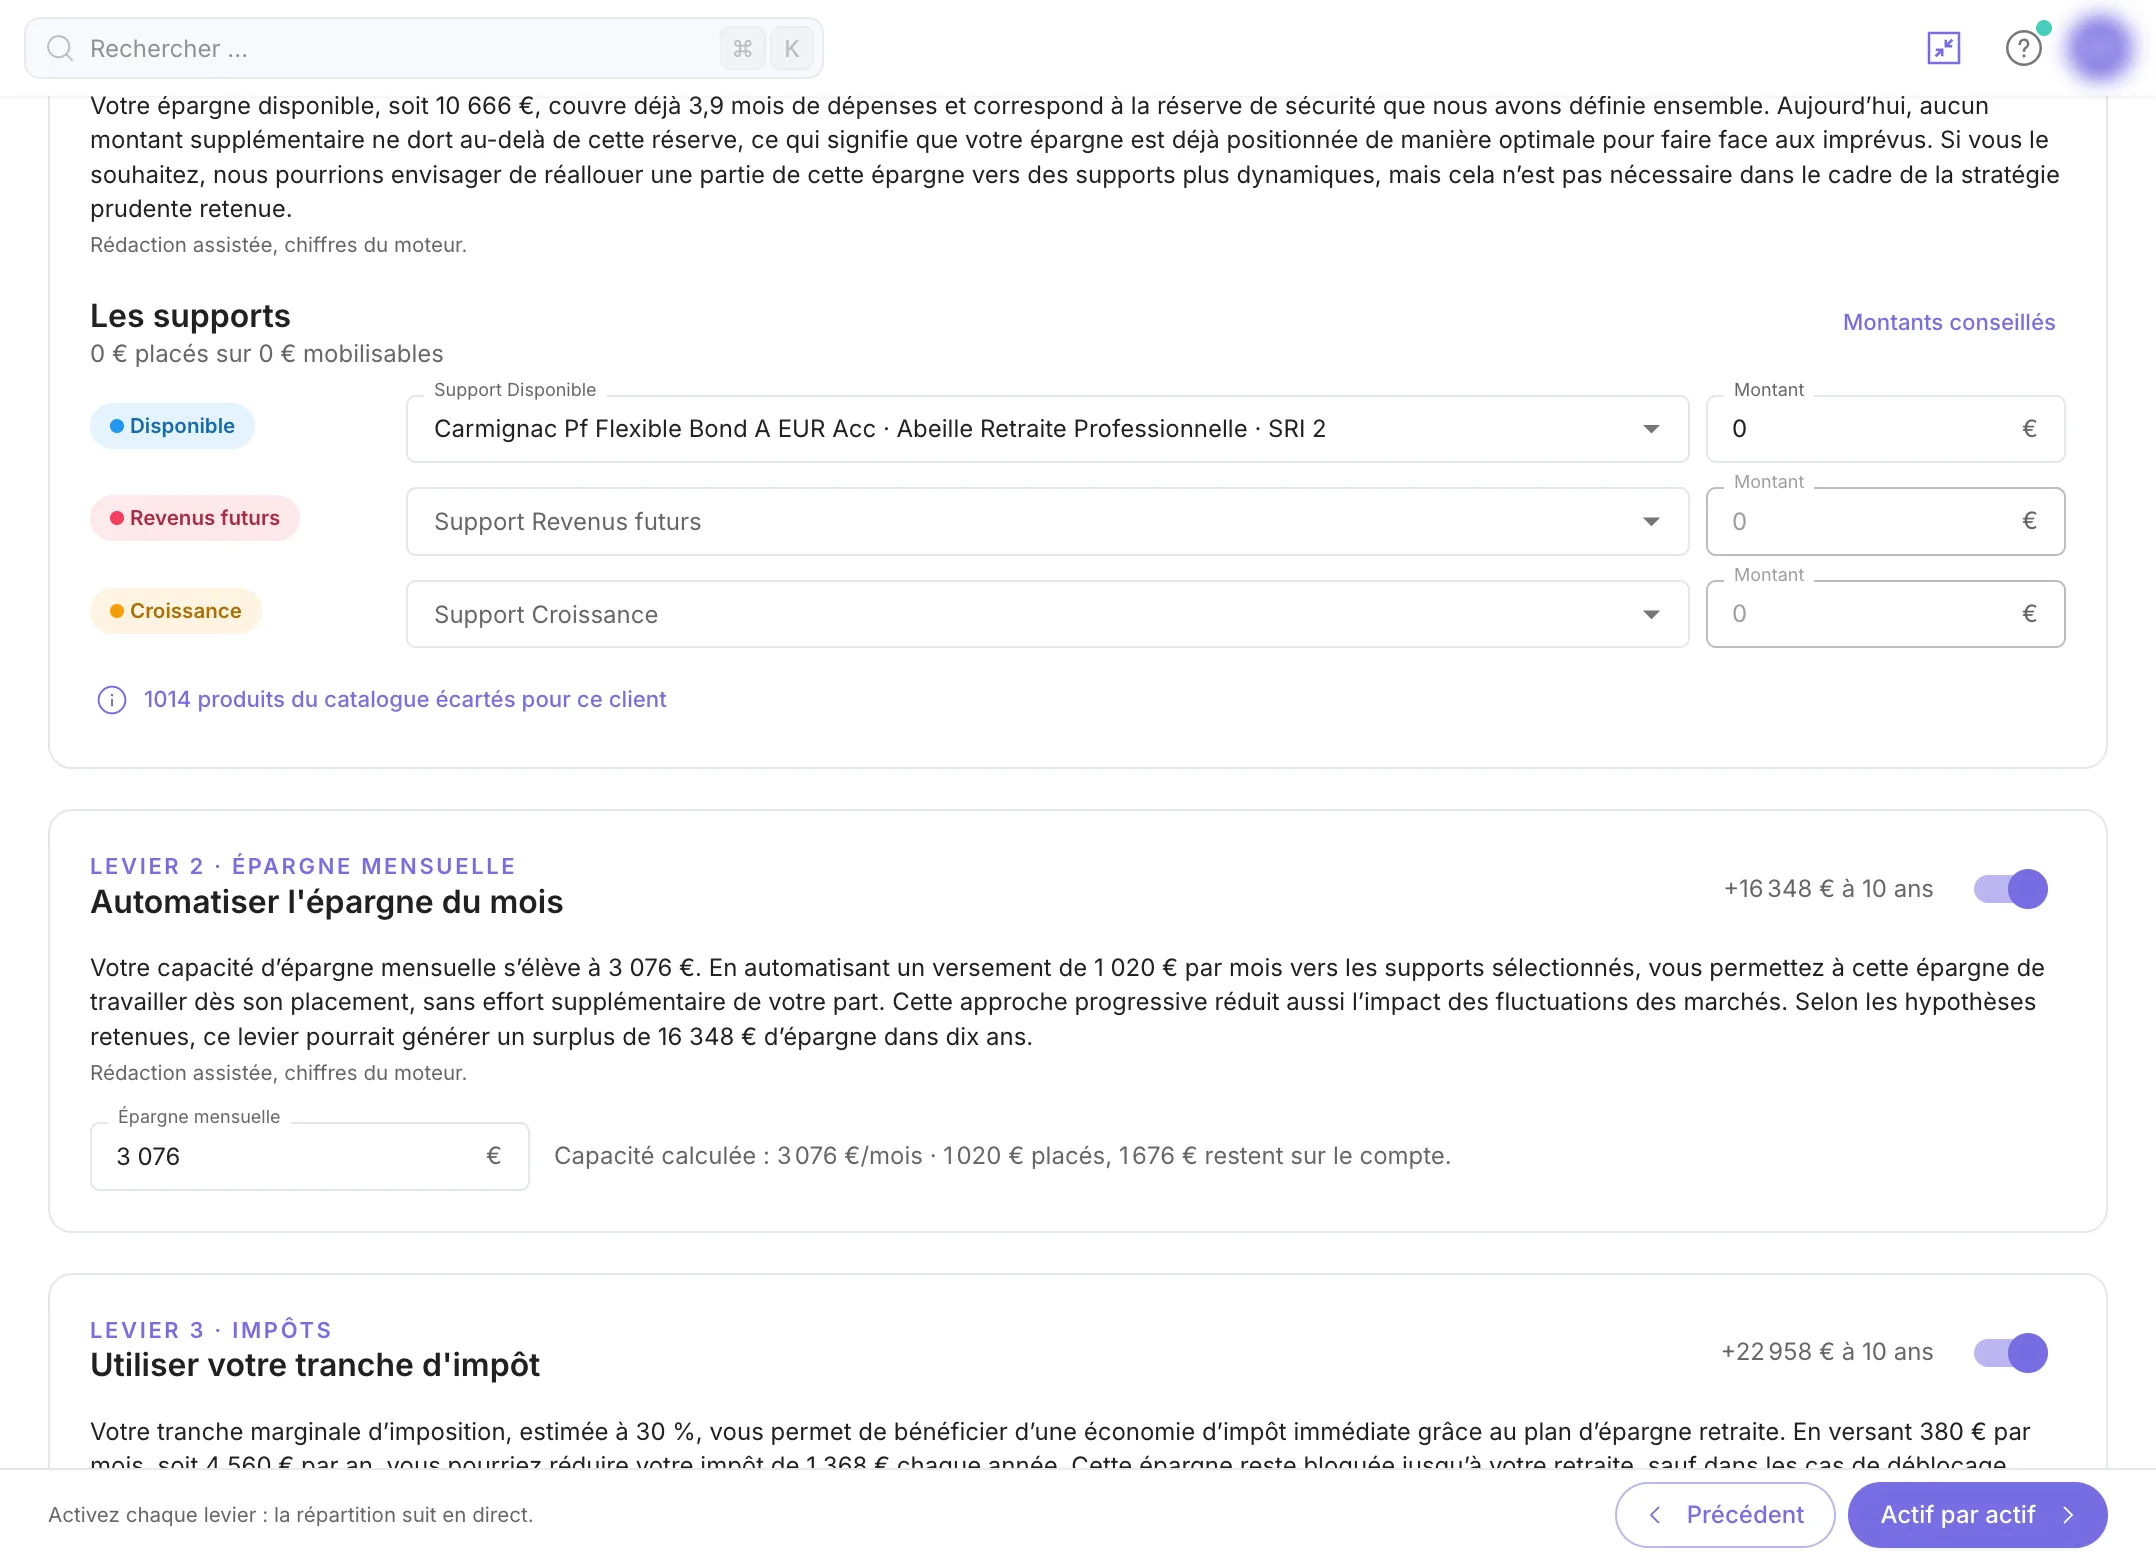The image size is (2156, 1560).
Task: Click the K shortcut key badge
Action: tap(791, 48)
